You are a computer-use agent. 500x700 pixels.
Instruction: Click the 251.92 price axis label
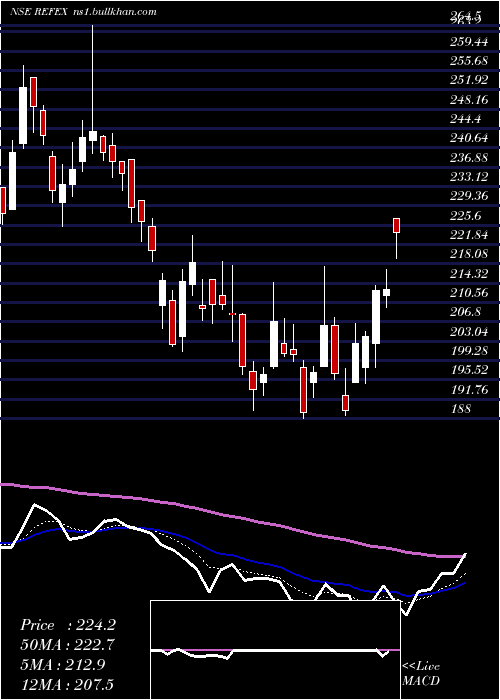(468, 80)
